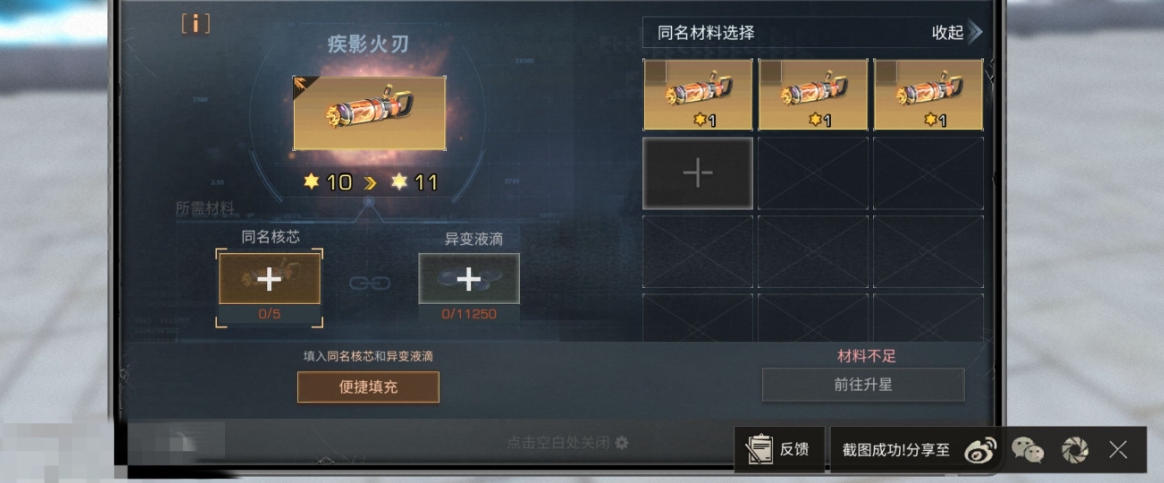Click the star 10 to 11 upgrade indicator
Image resolution: width=1164 pixels, height=483 pixels.
[370, 183]
